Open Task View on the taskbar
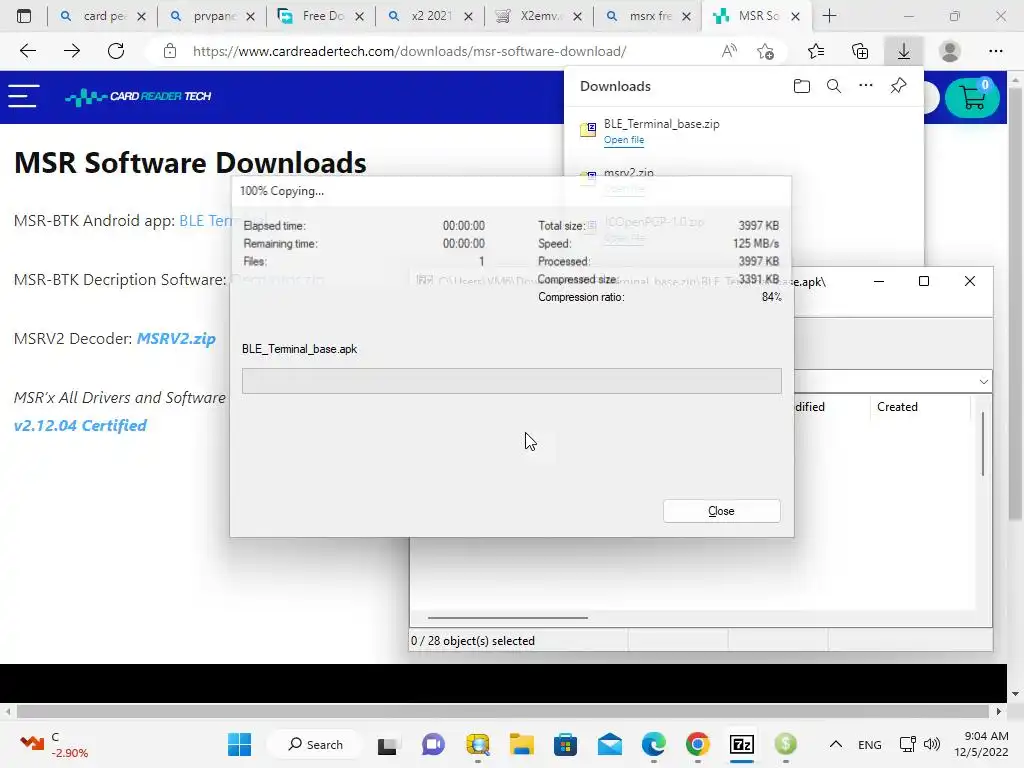Screen dimensions: 1024x768 (387, 745)
